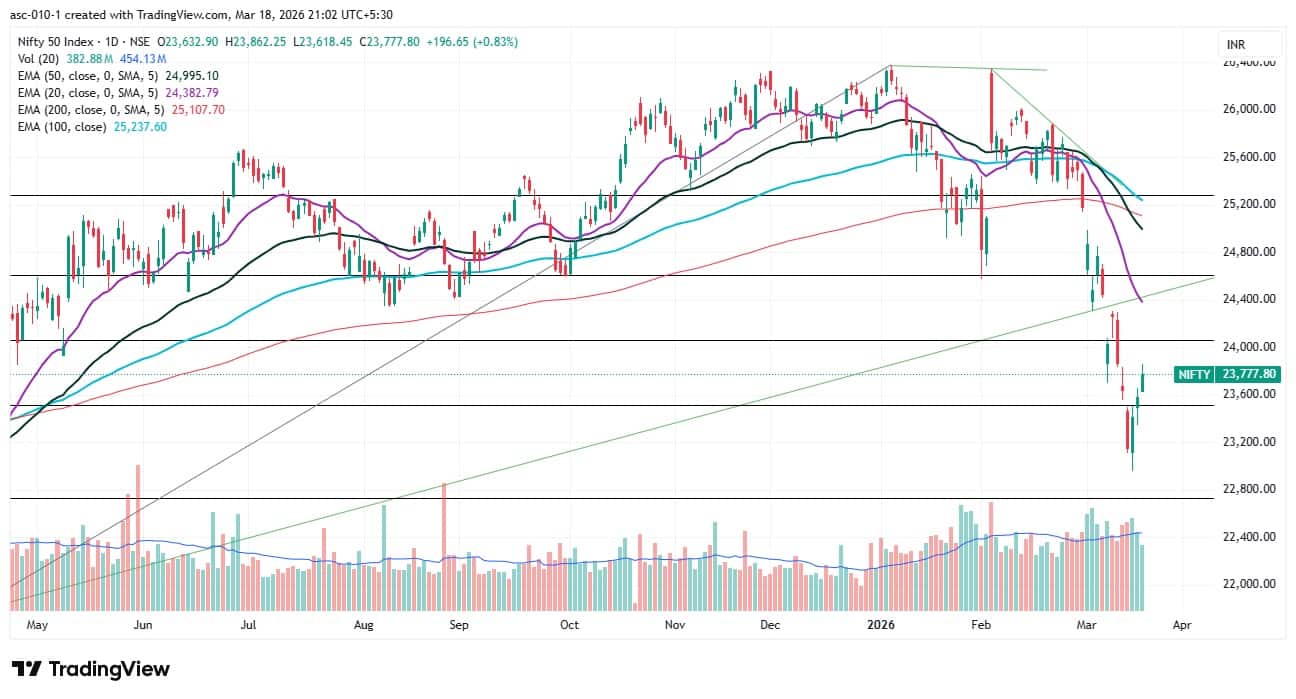This screenshot has width=1296, height=699.
Task: Click the Feb label on time axis
Action: point(982,624)
